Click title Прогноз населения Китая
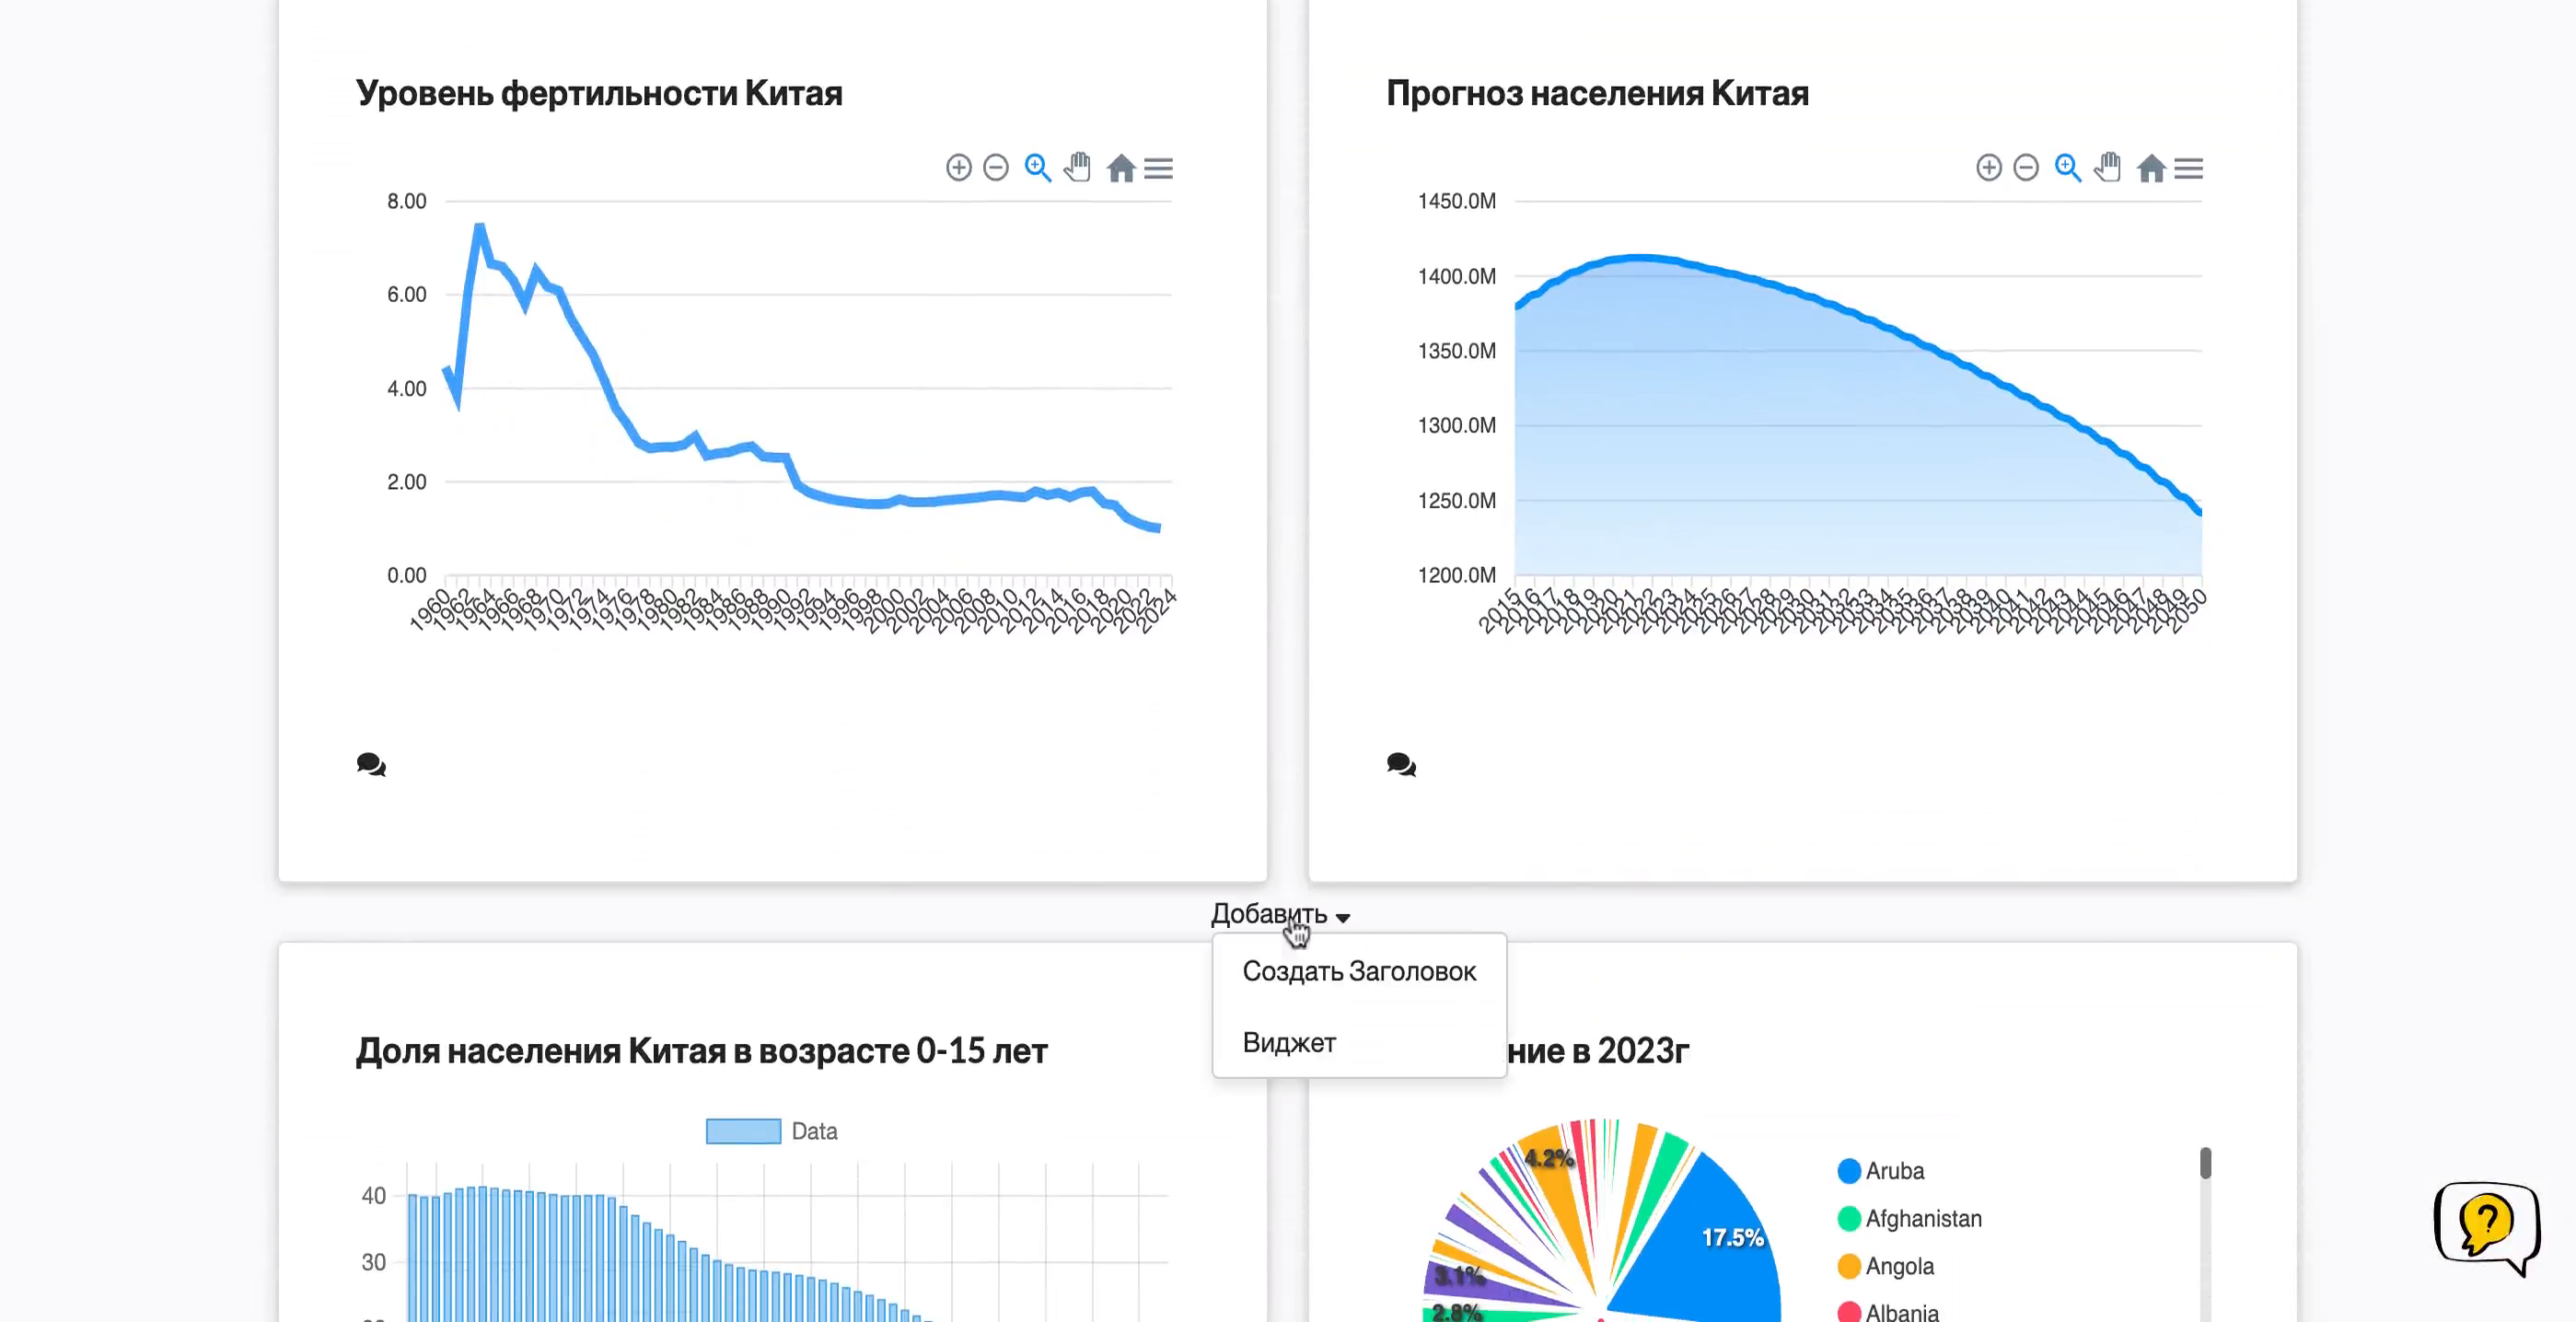This screenshot has width=2576, height=1322. coord(1597,93)
